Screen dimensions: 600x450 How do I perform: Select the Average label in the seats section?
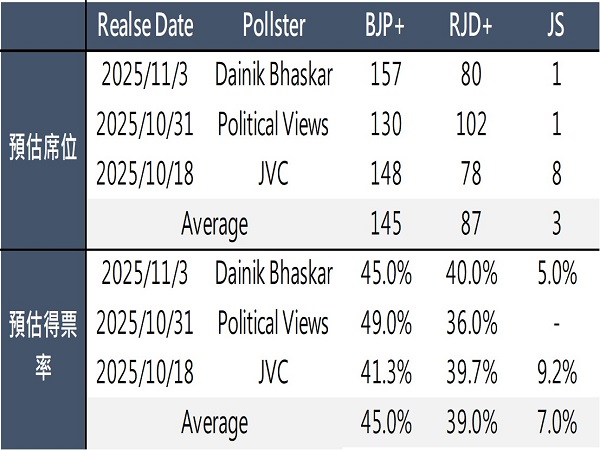tap(214, 224)
